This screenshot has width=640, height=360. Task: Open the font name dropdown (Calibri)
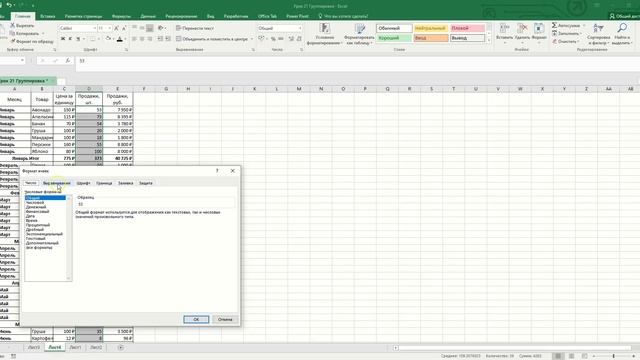click(x=94, y=28)
